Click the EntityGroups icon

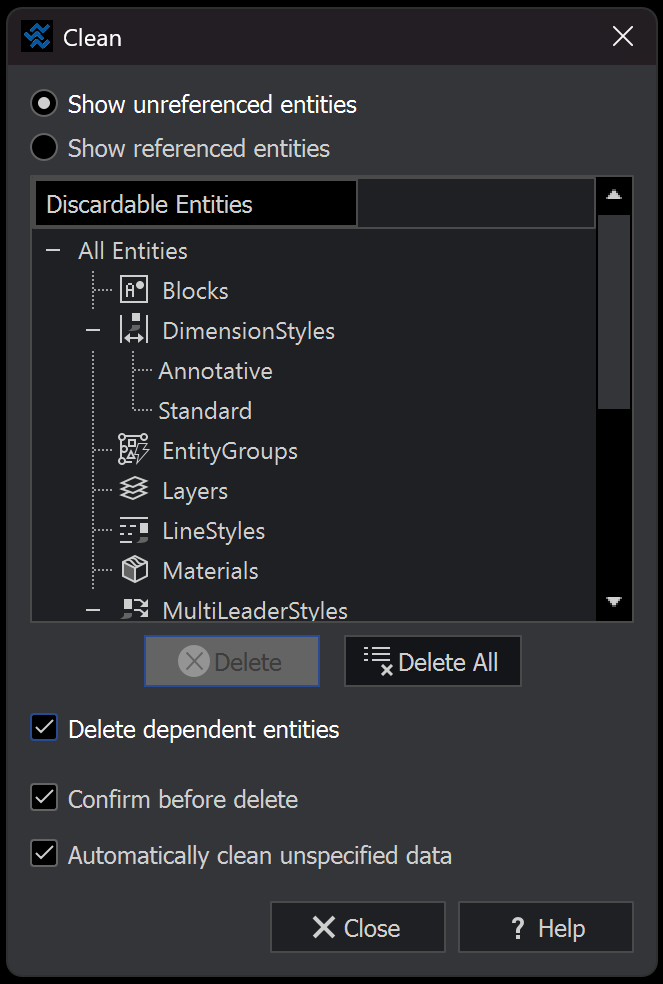coord(133,449)
